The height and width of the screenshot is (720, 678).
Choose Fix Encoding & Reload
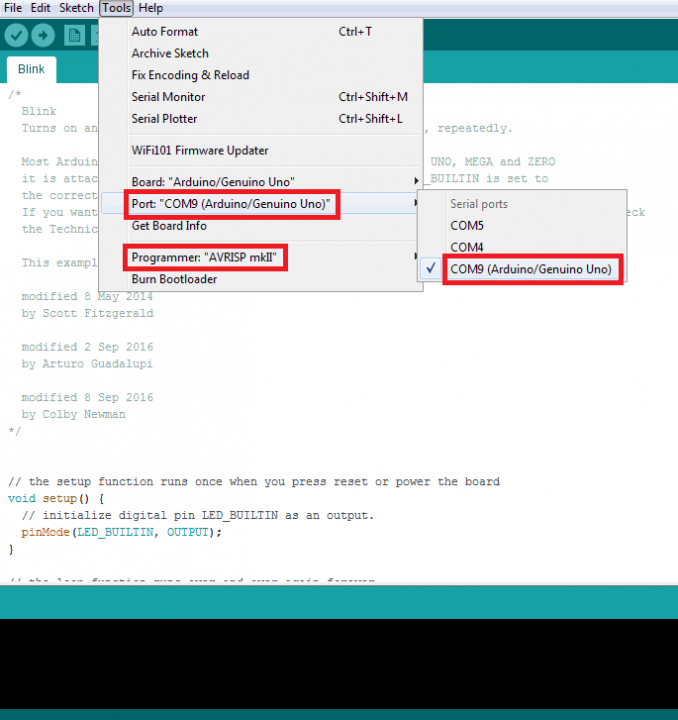click(x=261, y=75)
